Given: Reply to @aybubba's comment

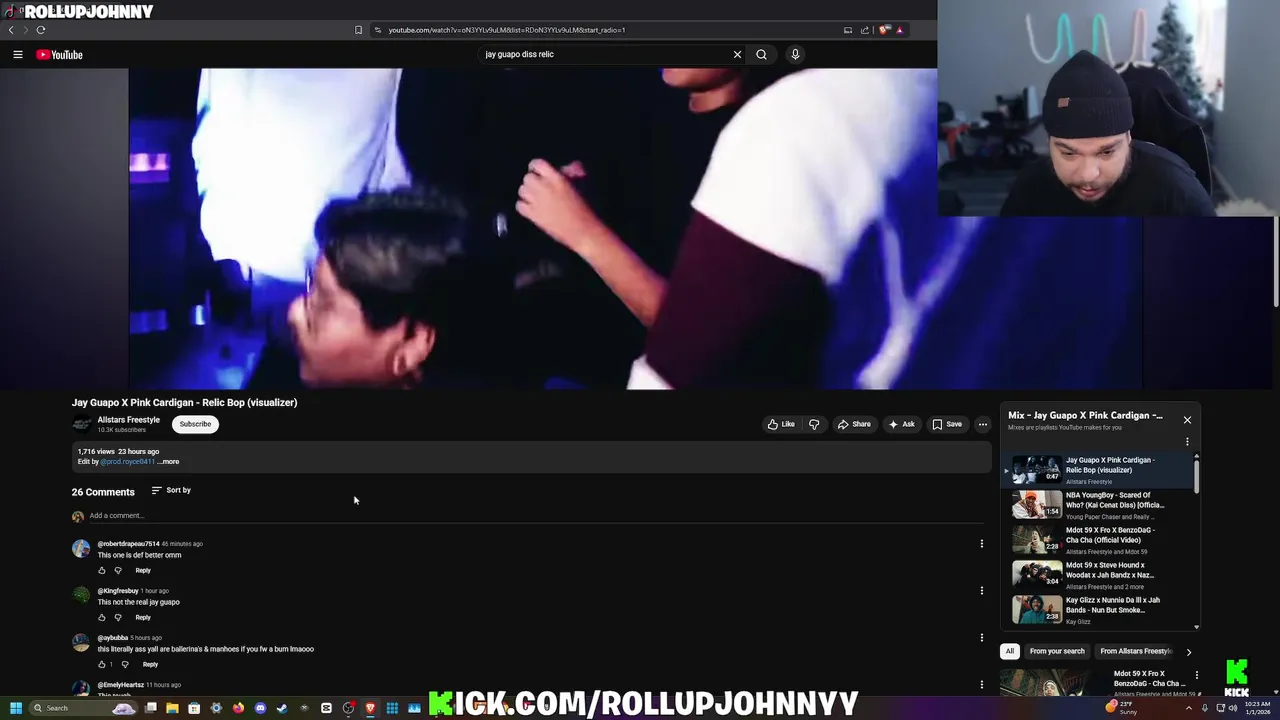Looking at the screenshot, I should point(150,665).
